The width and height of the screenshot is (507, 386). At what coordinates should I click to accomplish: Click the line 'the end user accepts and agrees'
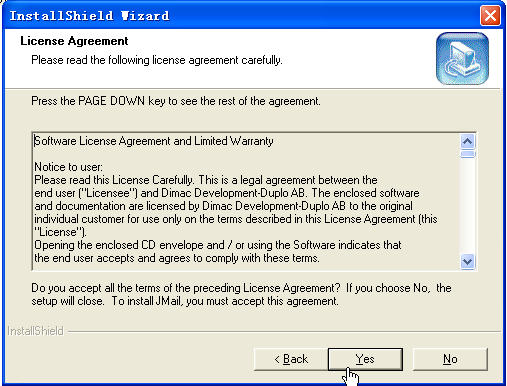177,258
